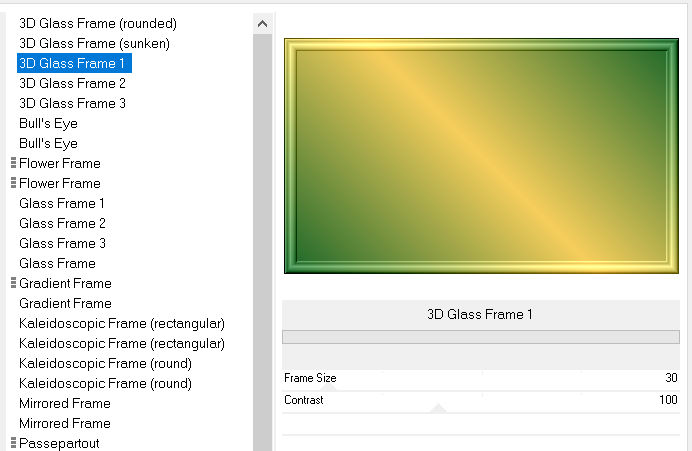This screenshot has height=451, width=692.
Task: Click the Contrast value 100
Action: 667,400
